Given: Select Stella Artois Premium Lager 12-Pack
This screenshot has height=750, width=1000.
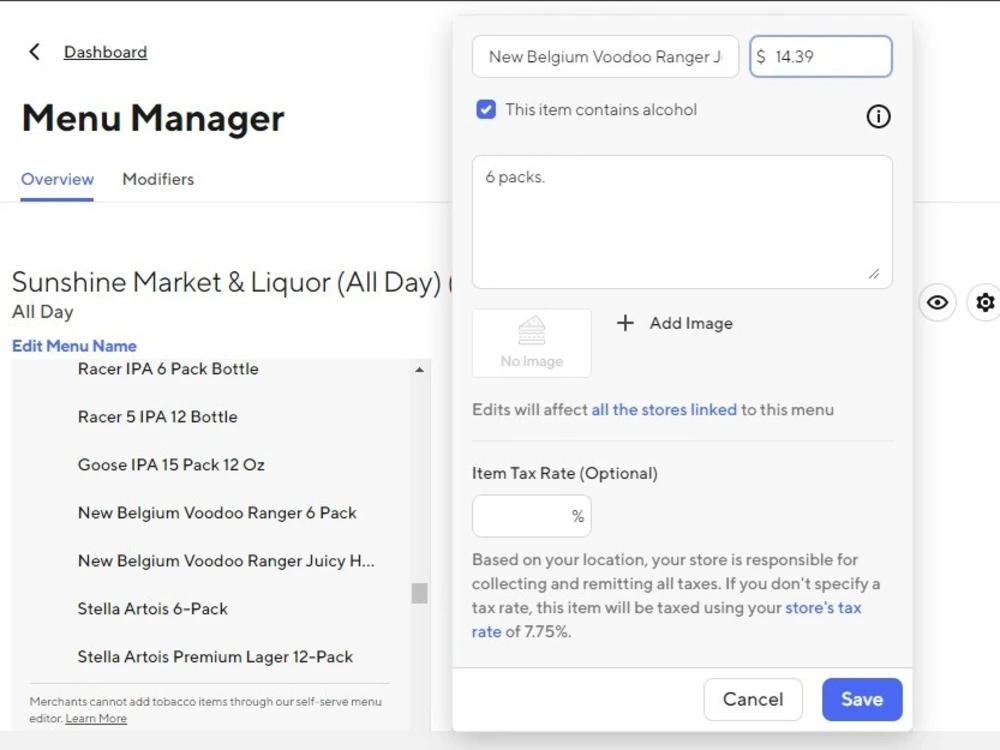Looking at the screenshot, I should click(x=215, y=657).
